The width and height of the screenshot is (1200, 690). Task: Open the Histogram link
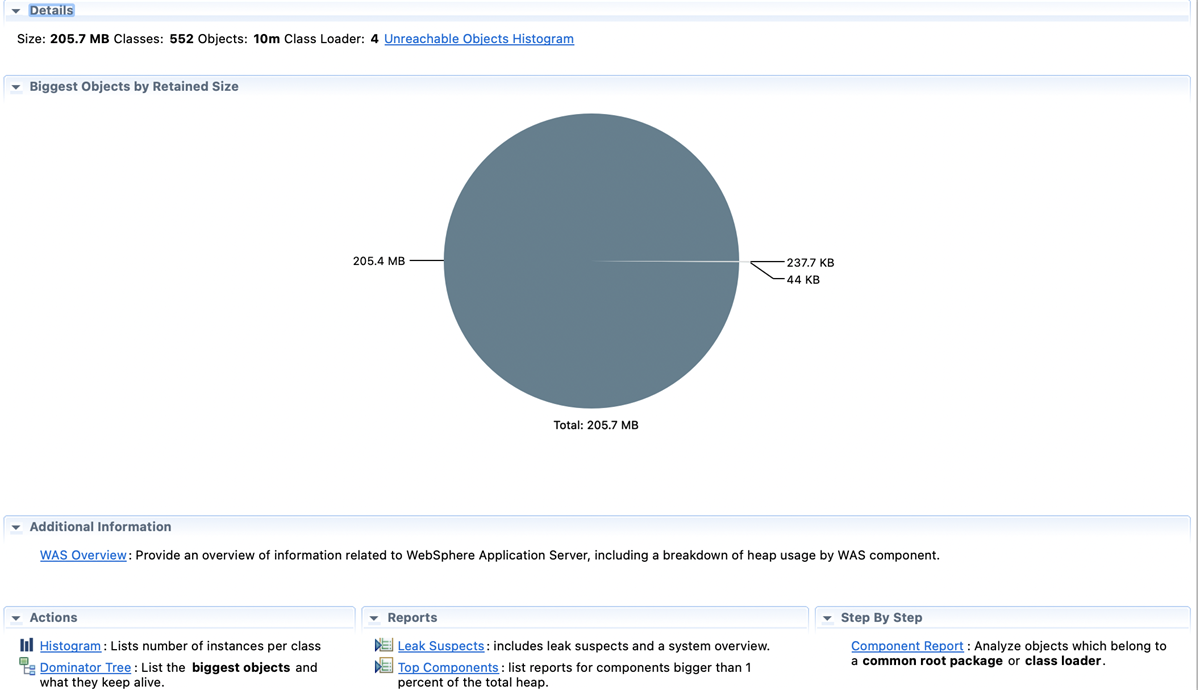coord(70,646)
